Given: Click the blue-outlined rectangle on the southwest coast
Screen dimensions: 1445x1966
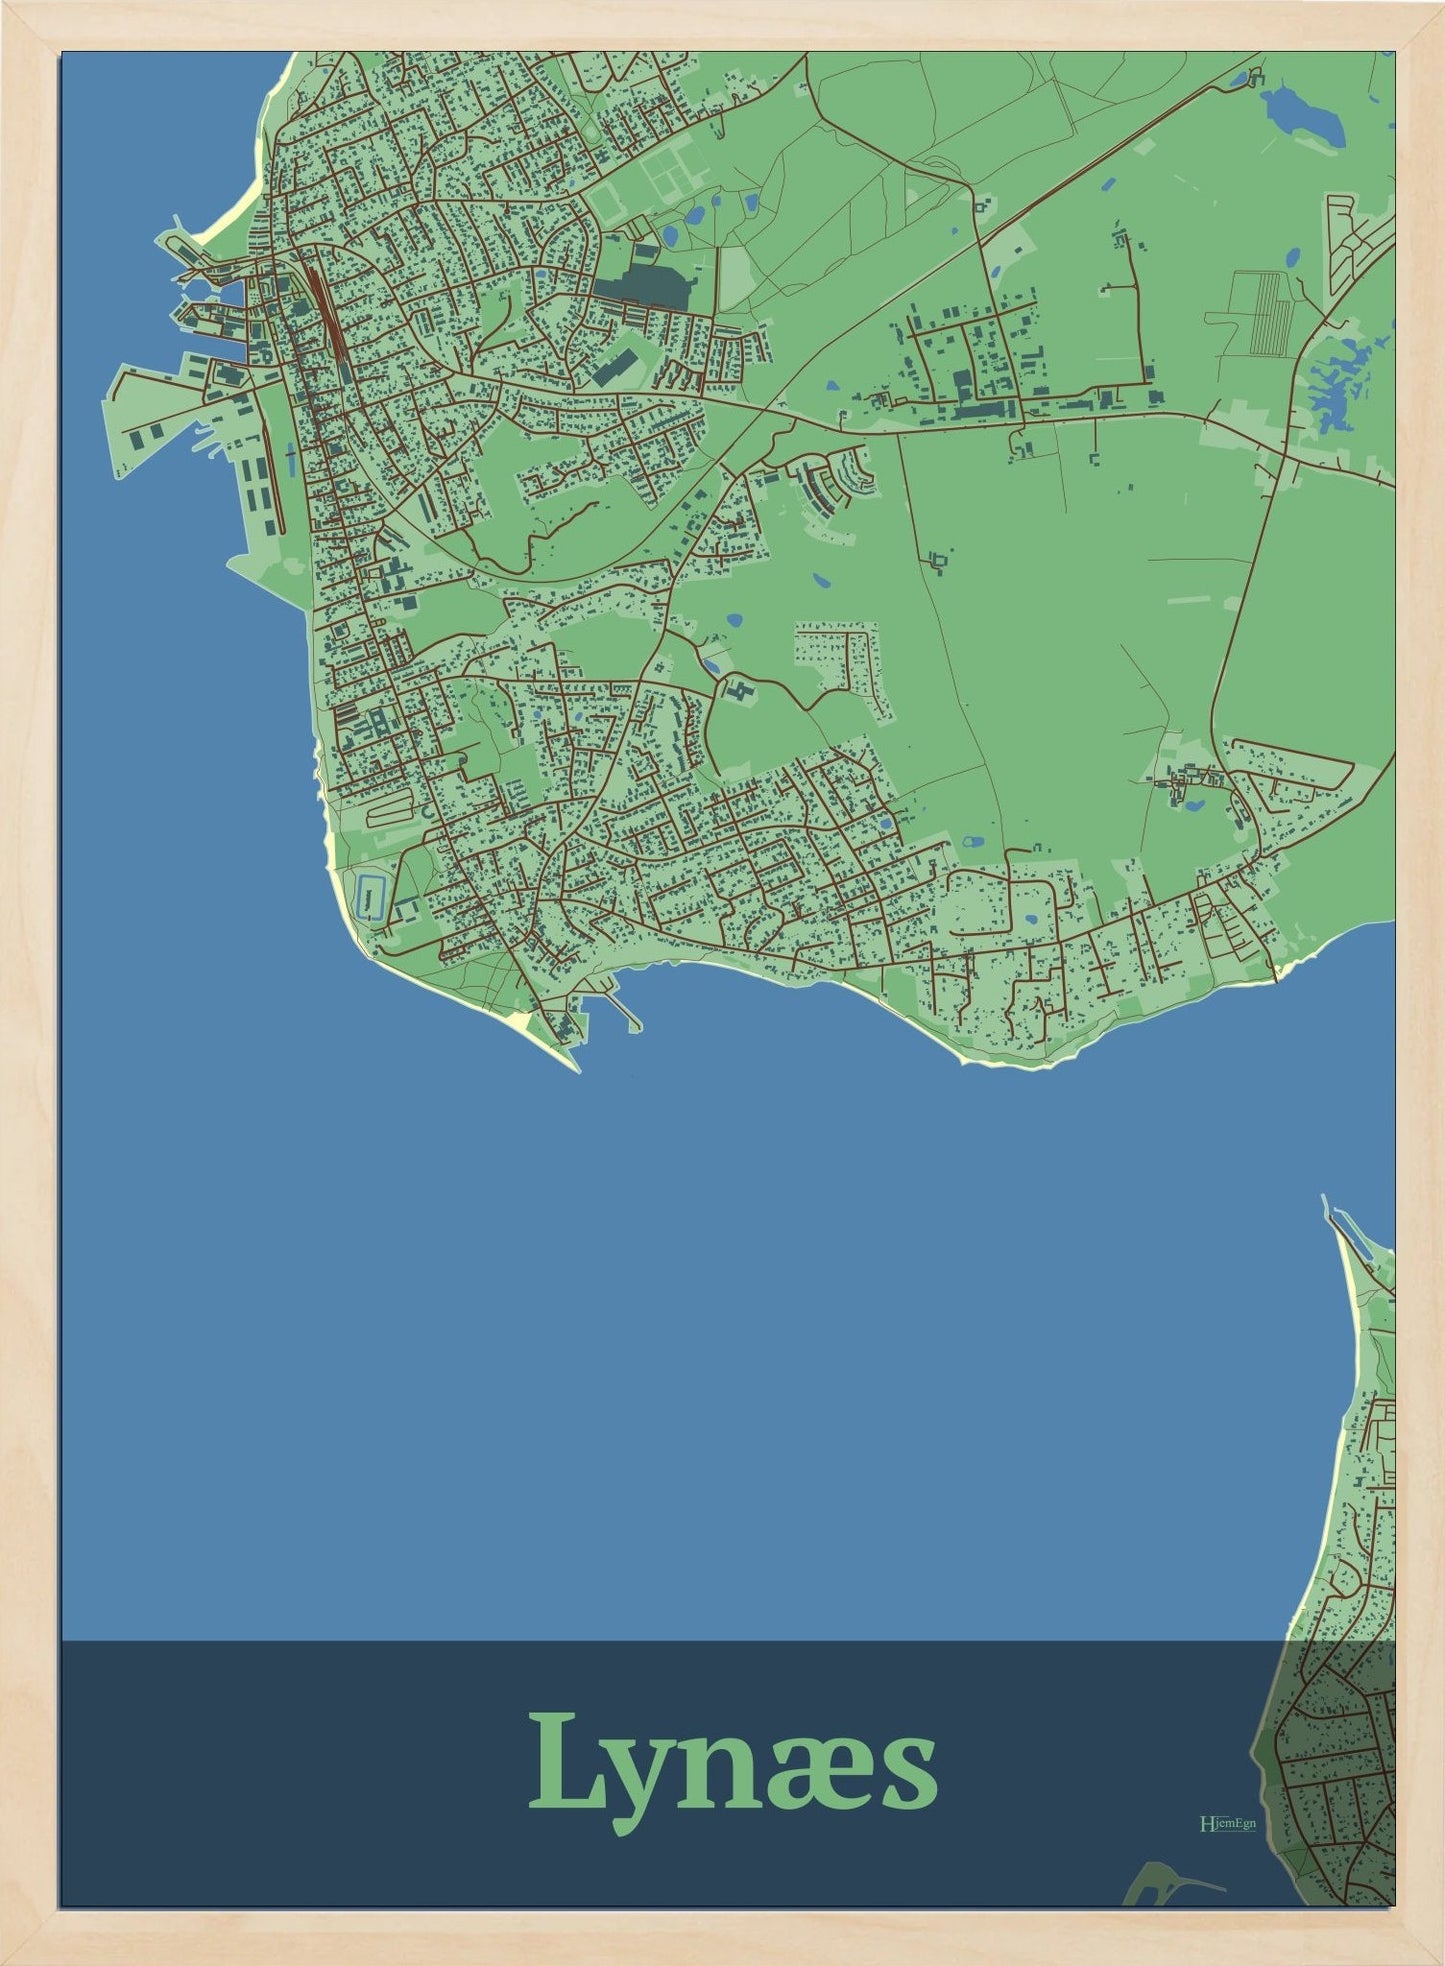Looking at the screenshot, I should tap(372, 896).
